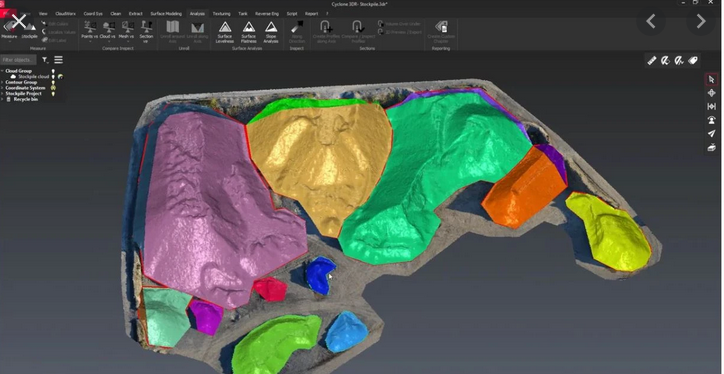Click the 2D Preview / Export command

pos(399,32)
